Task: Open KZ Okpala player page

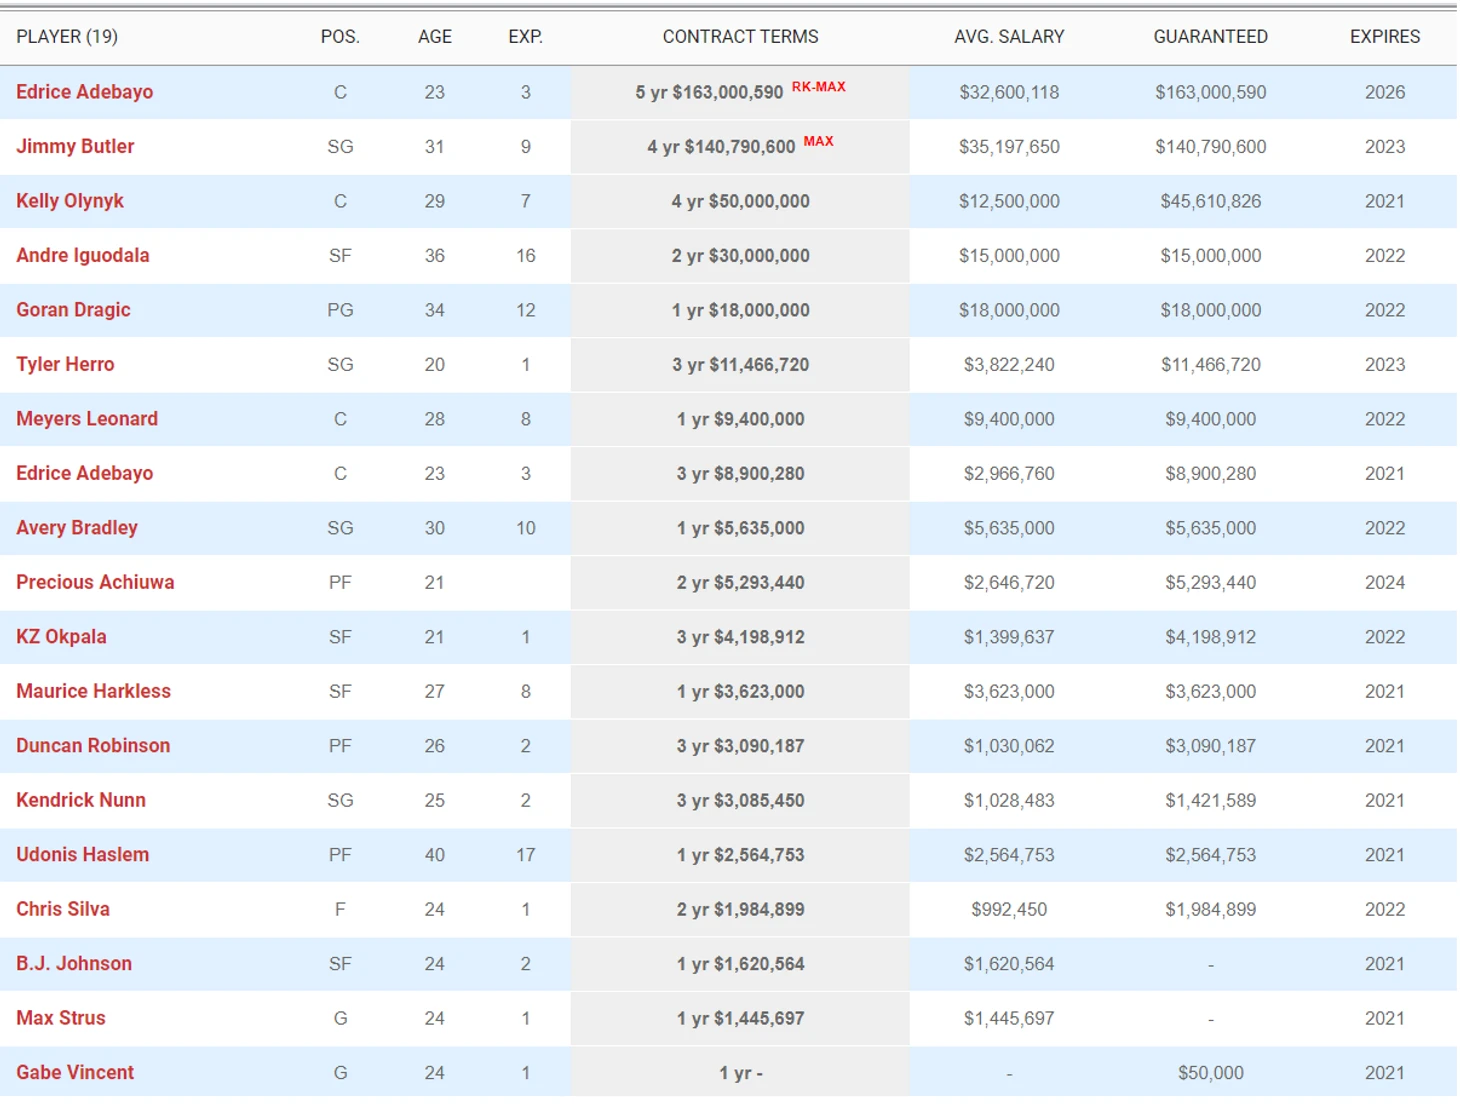Action: pos(61,637)
